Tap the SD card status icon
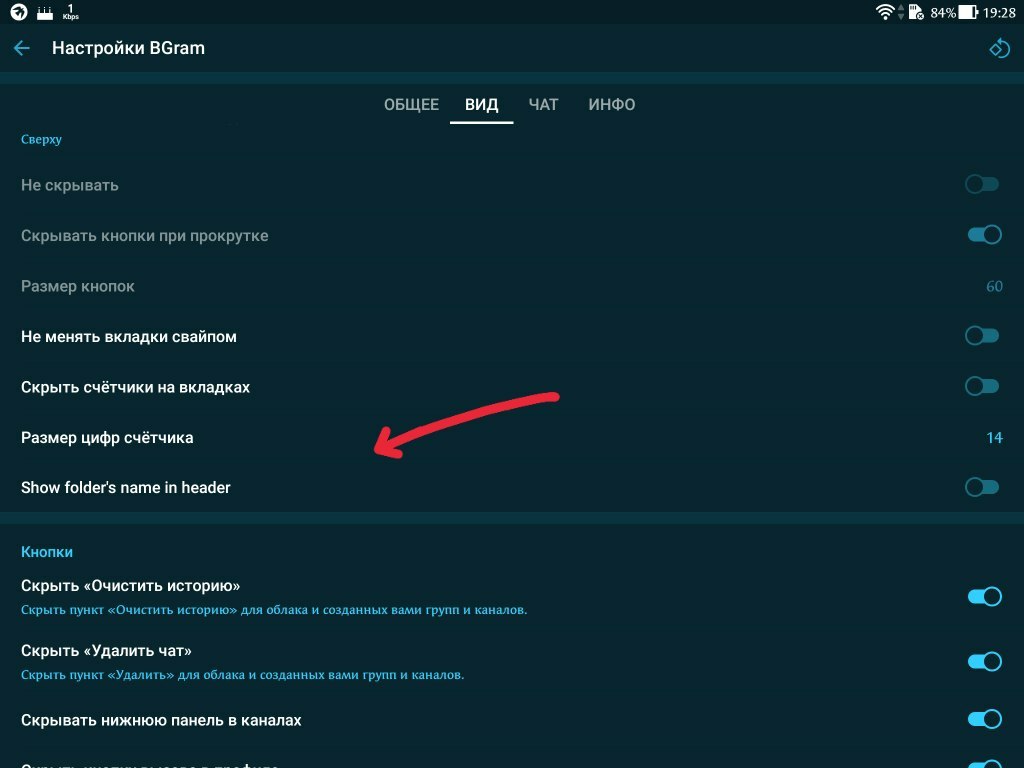1024x768 pixels. click(916, 12)
